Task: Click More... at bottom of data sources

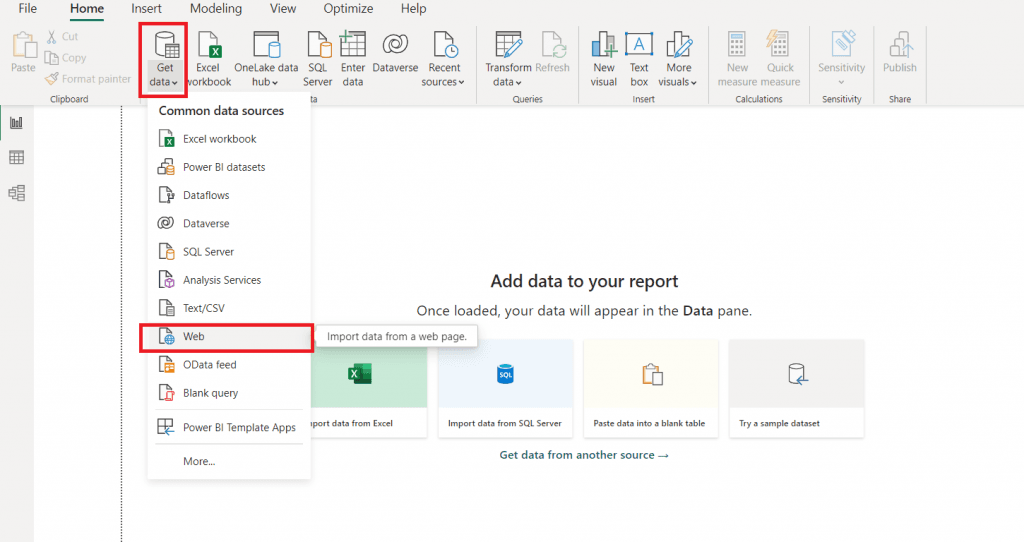Action: (x=199, y=461)
